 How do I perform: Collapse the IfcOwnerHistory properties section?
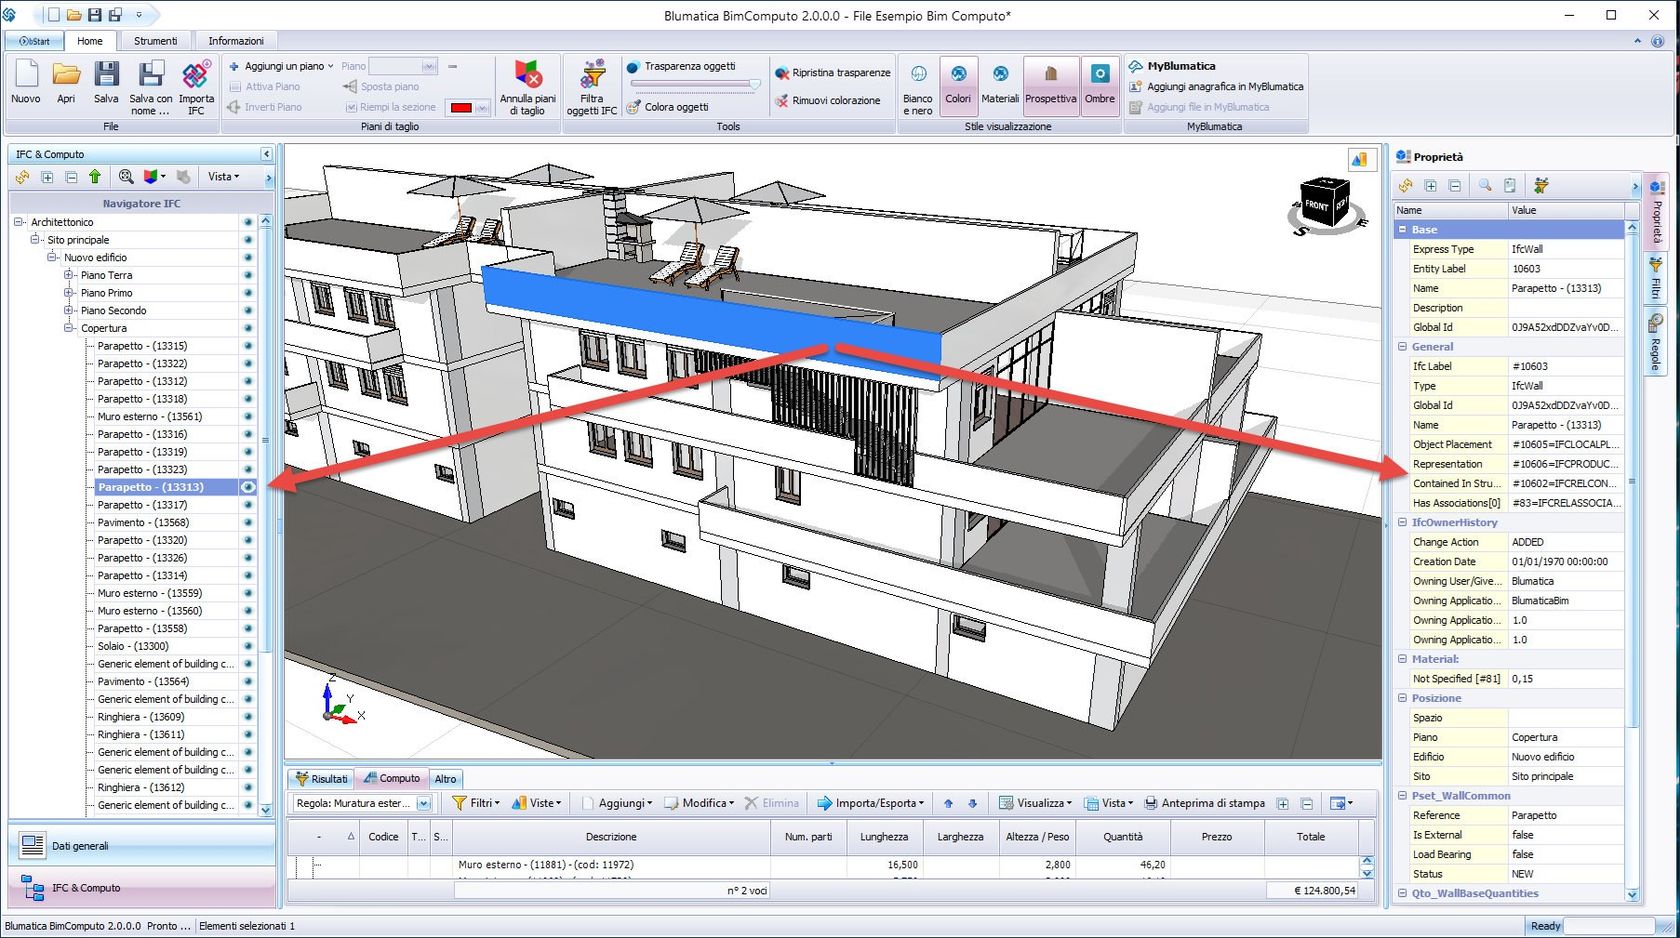pyautogui.click(x=1402, y=522)
